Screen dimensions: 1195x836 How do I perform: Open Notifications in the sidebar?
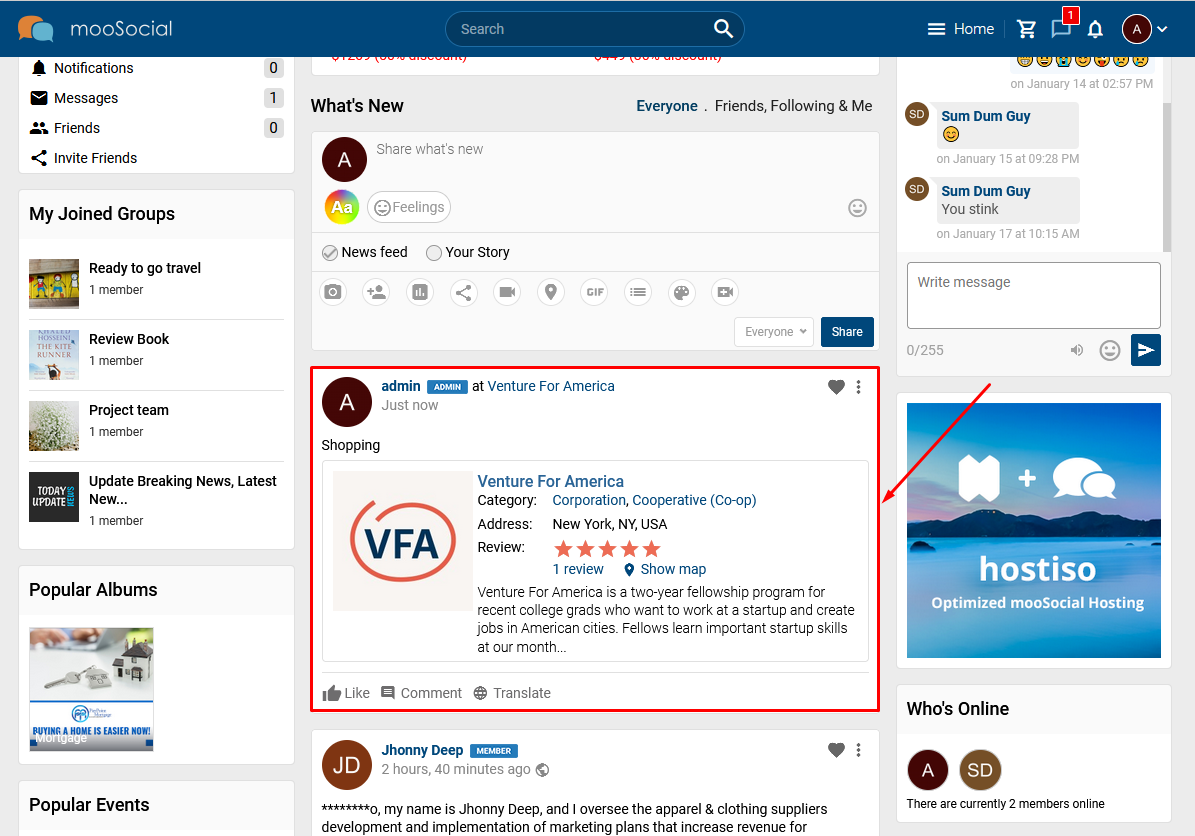(x=156, y=68)
